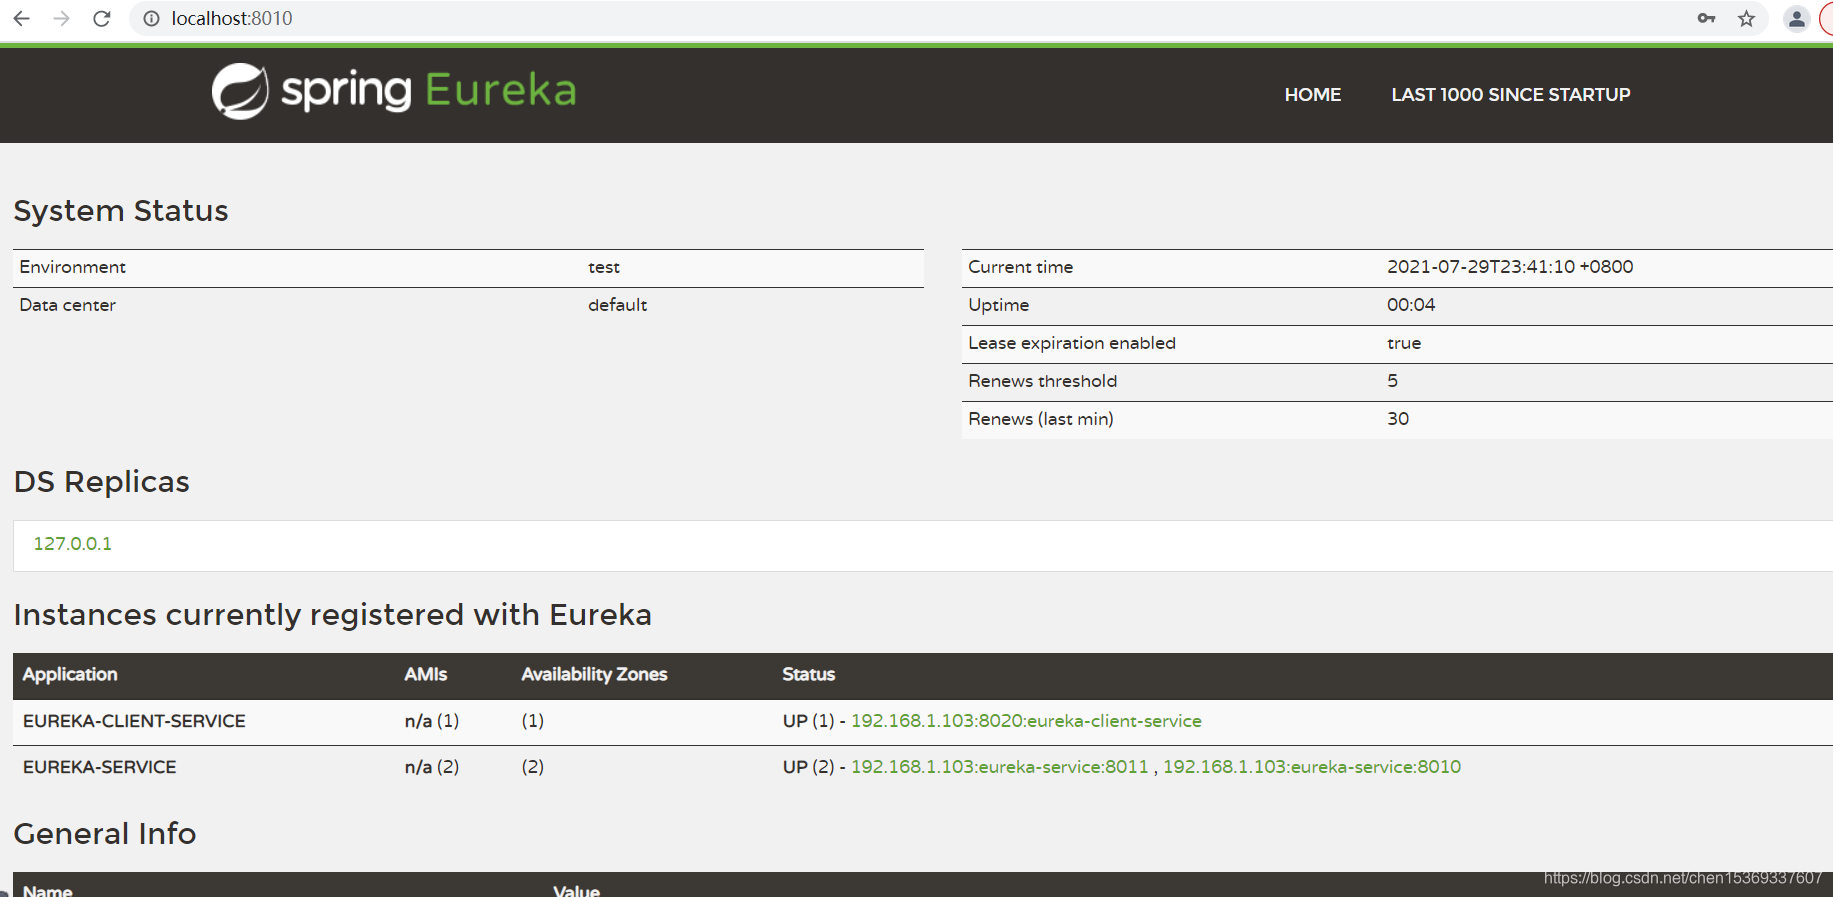Image resolution: width=1833 pixels, height=897 pixels.
Task: Open the 127.0.0.1 replica link
Action: coord(73,544)
